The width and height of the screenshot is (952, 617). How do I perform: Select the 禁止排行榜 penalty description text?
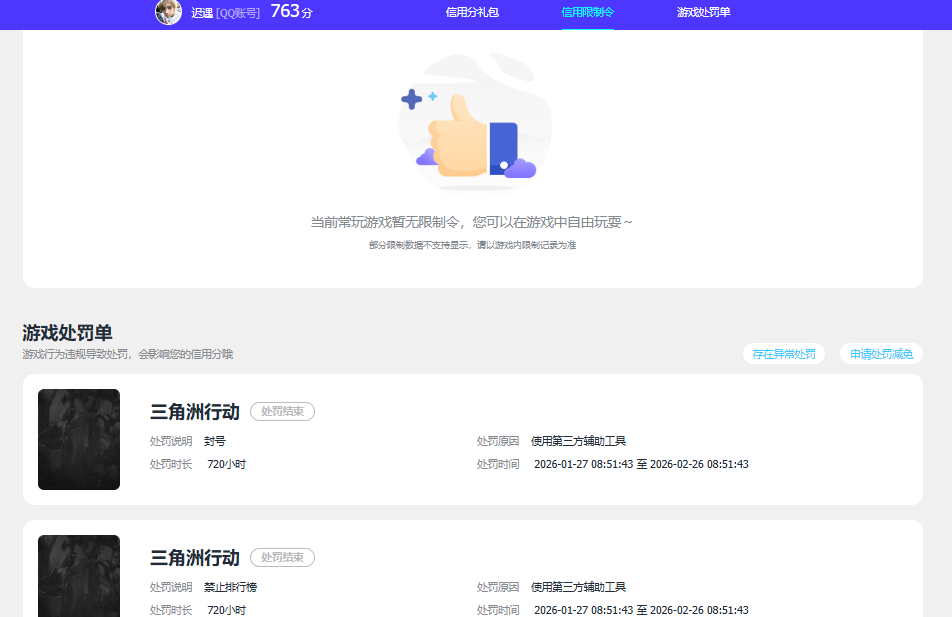(x=230, y=587)
